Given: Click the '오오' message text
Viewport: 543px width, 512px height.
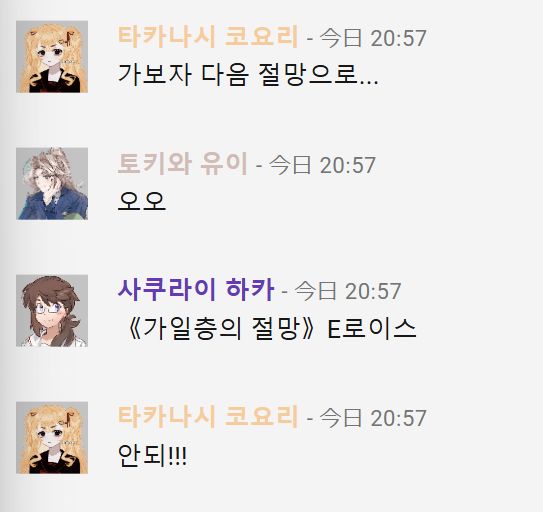Looking at the screenshot, I should [x=142, y=202].
